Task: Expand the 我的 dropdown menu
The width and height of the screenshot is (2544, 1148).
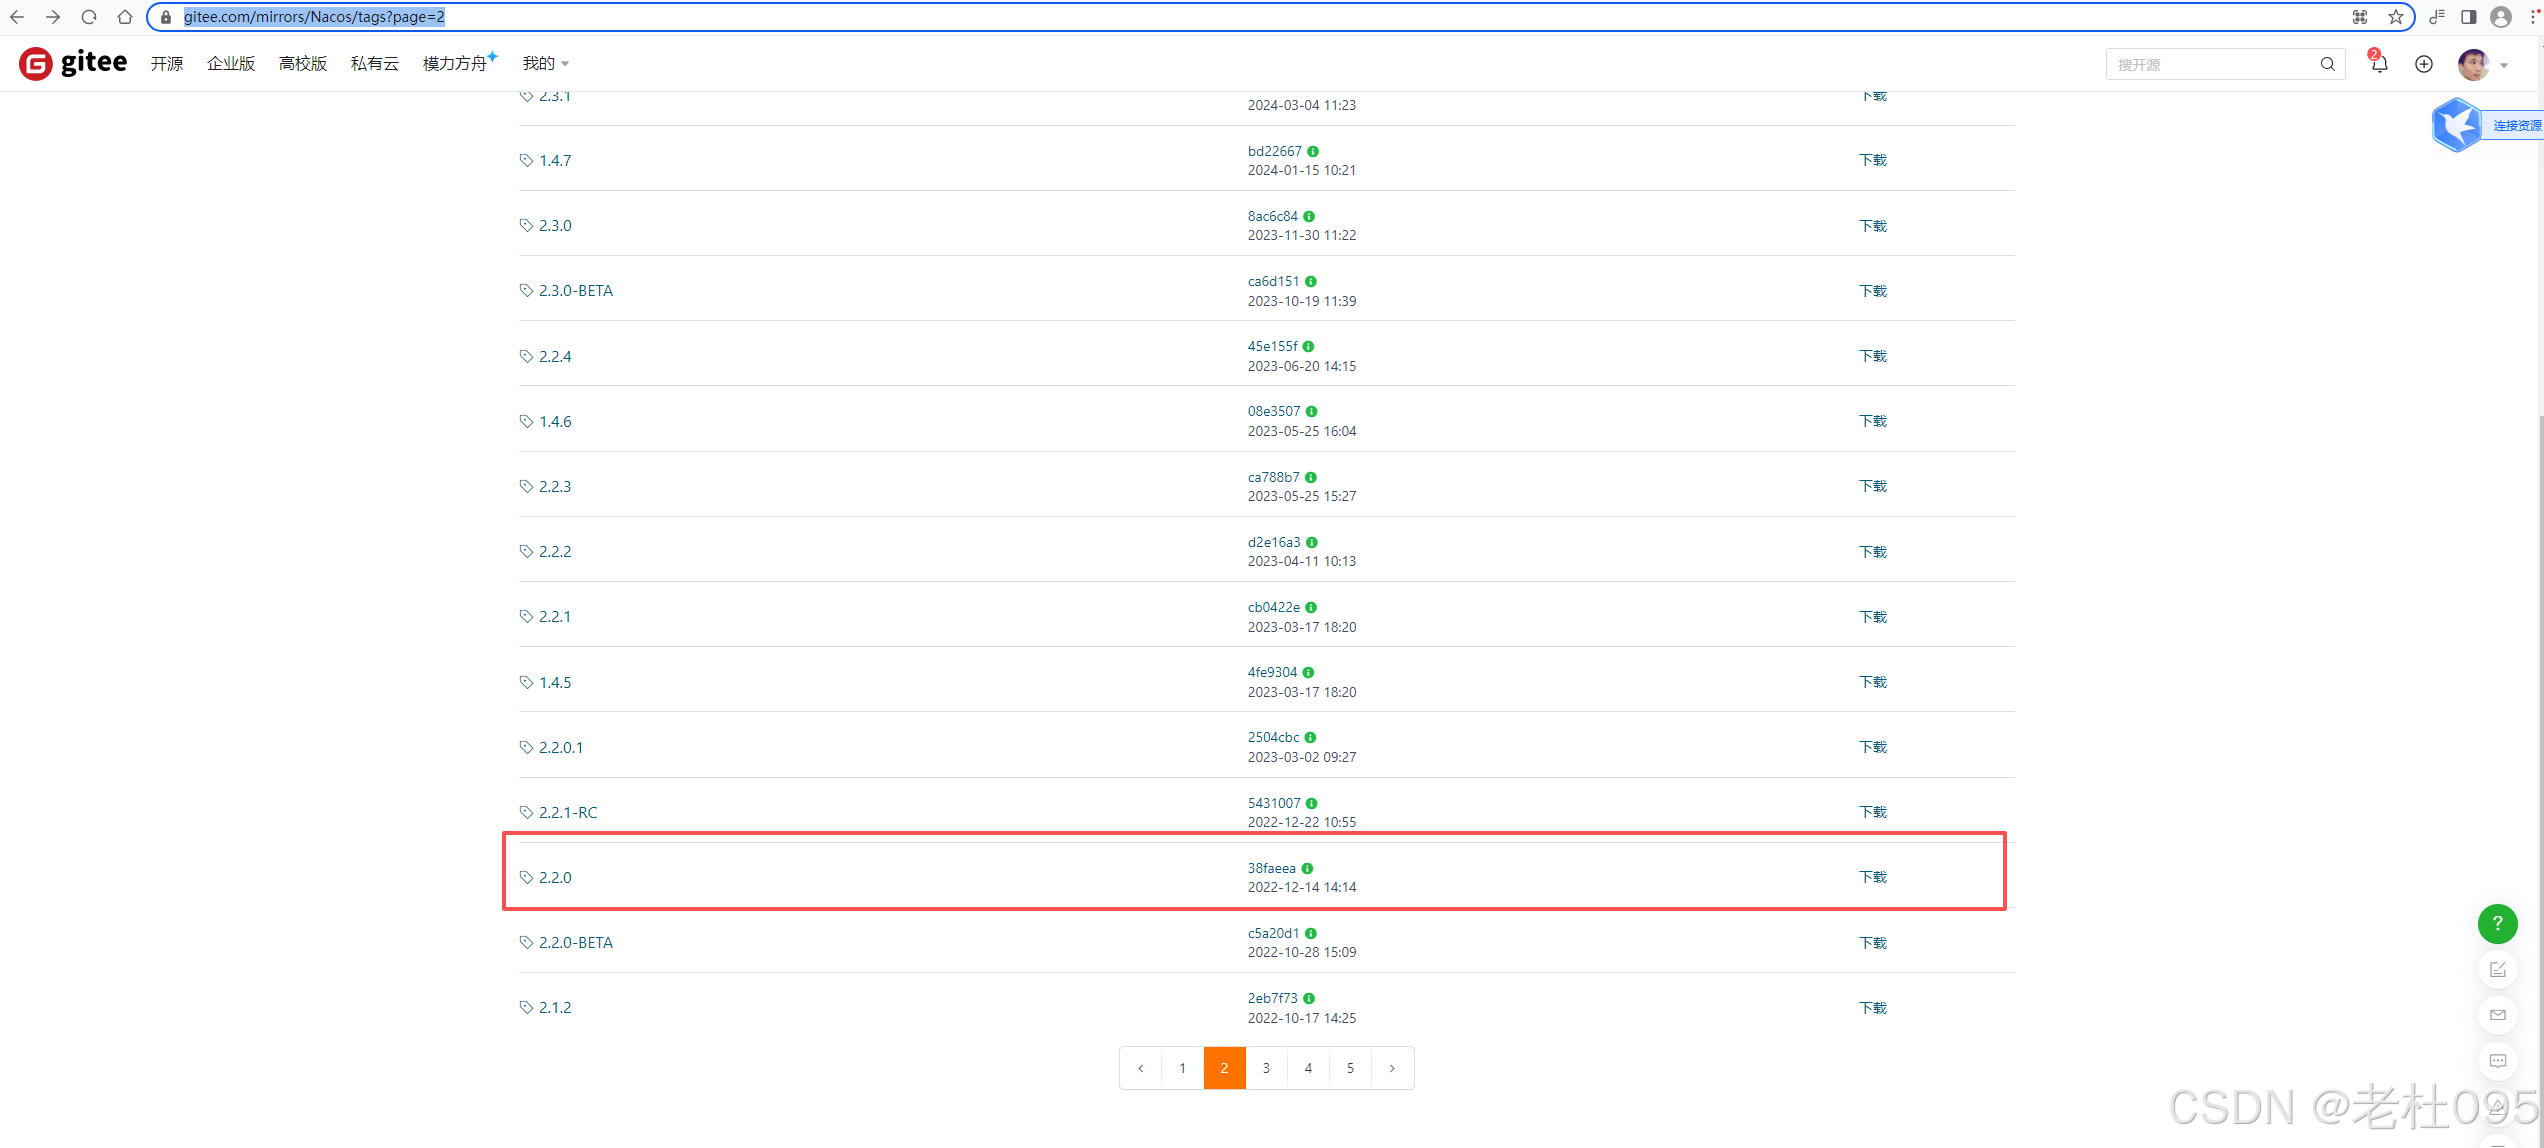Action: tap(546, 63)
